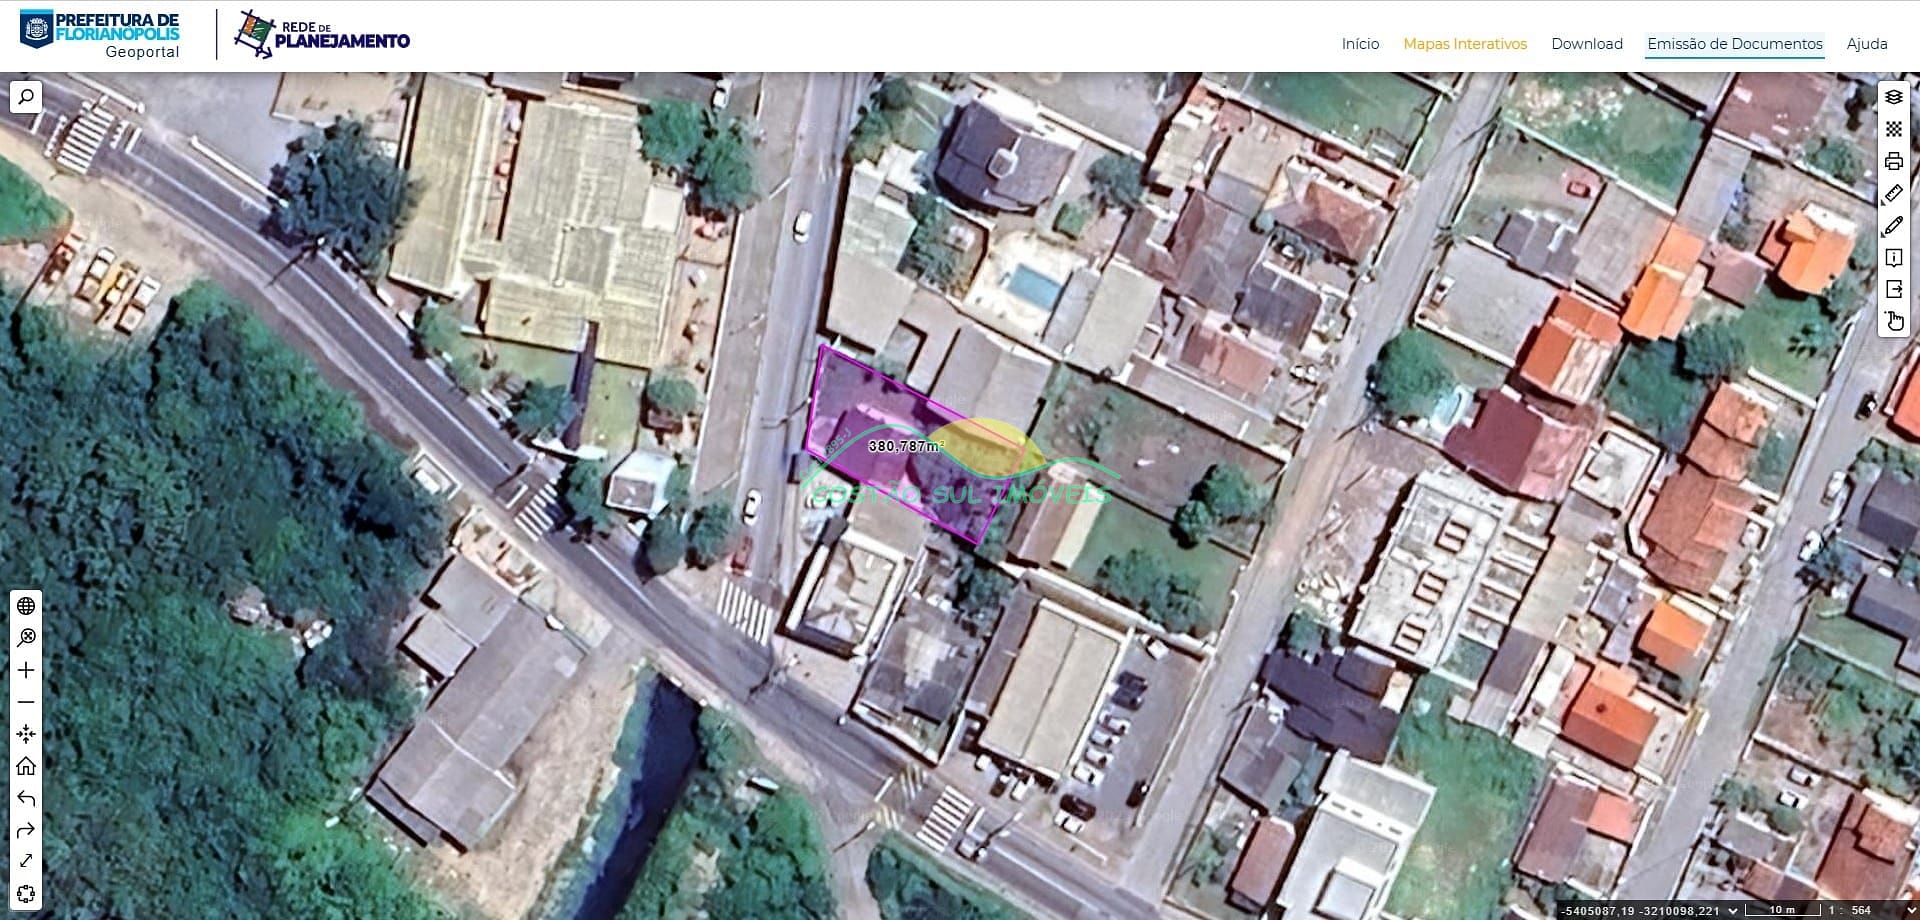
Task: Click the printer icon to print map
Action: pos(1893,161)
